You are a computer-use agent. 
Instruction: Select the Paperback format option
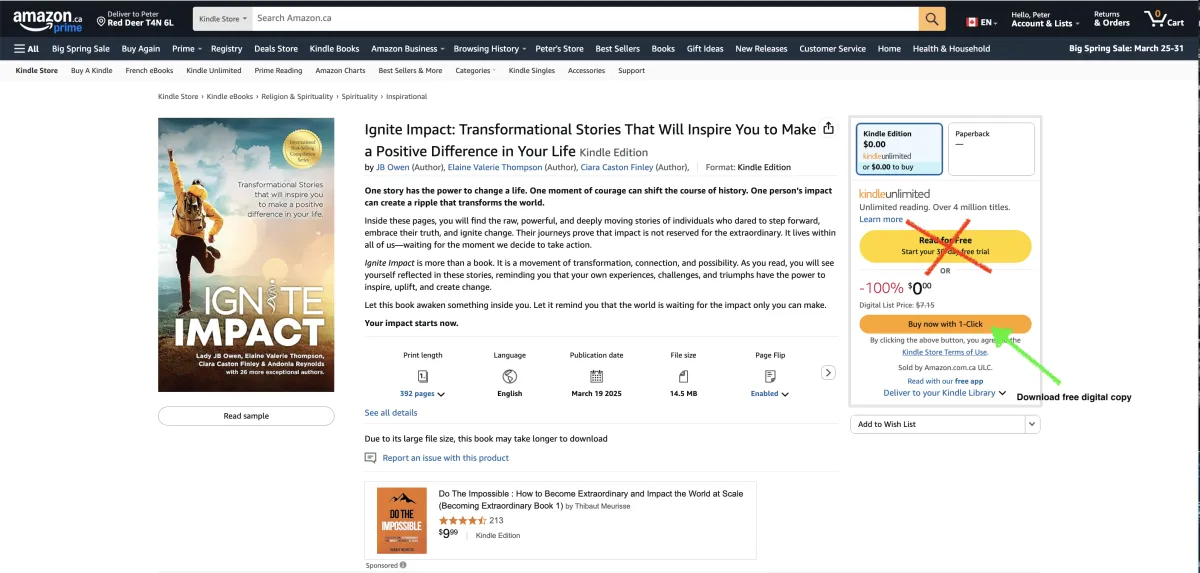991,148
